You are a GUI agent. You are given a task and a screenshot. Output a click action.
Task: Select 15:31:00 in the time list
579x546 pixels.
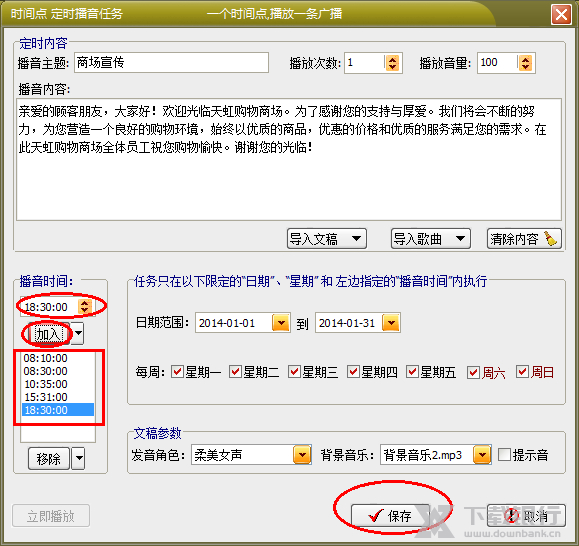click(46, 397)
